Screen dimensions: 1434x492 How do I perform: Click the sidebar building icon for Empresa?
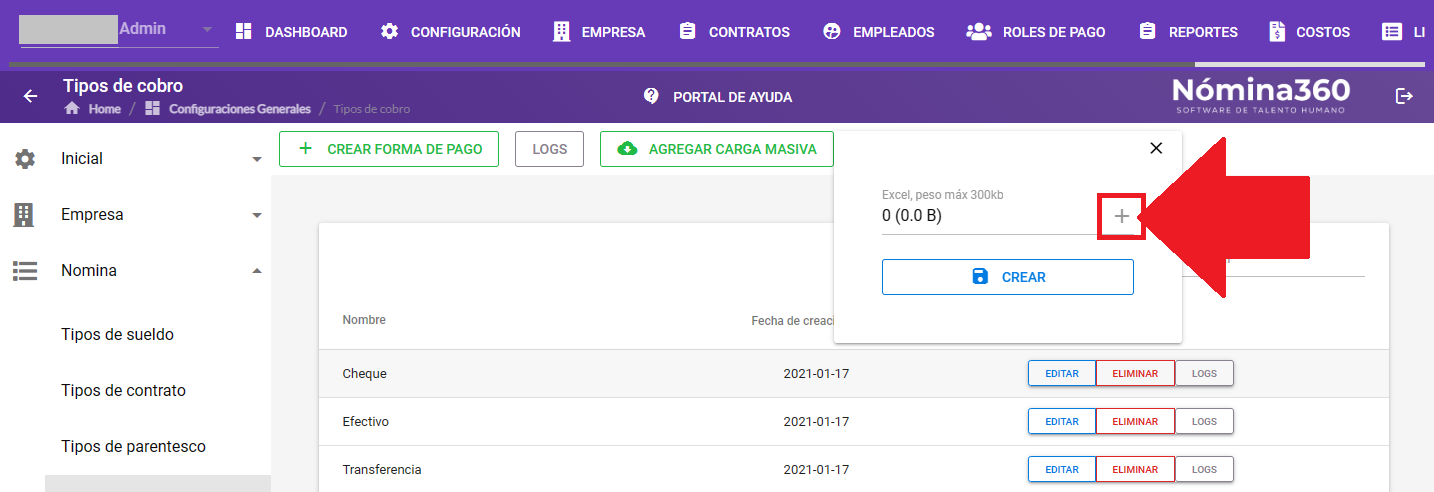click(x=25, y=214)
